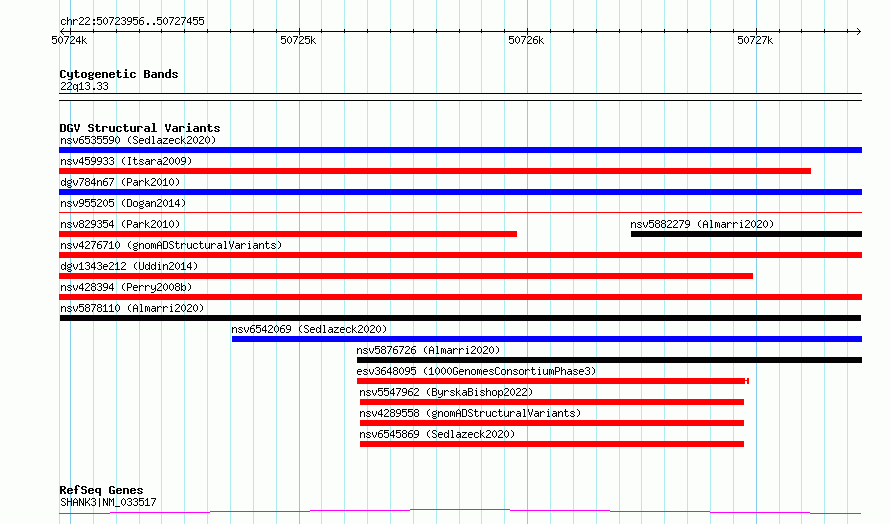Click the right arrowhead of the ruler

[x=859, y=31]
